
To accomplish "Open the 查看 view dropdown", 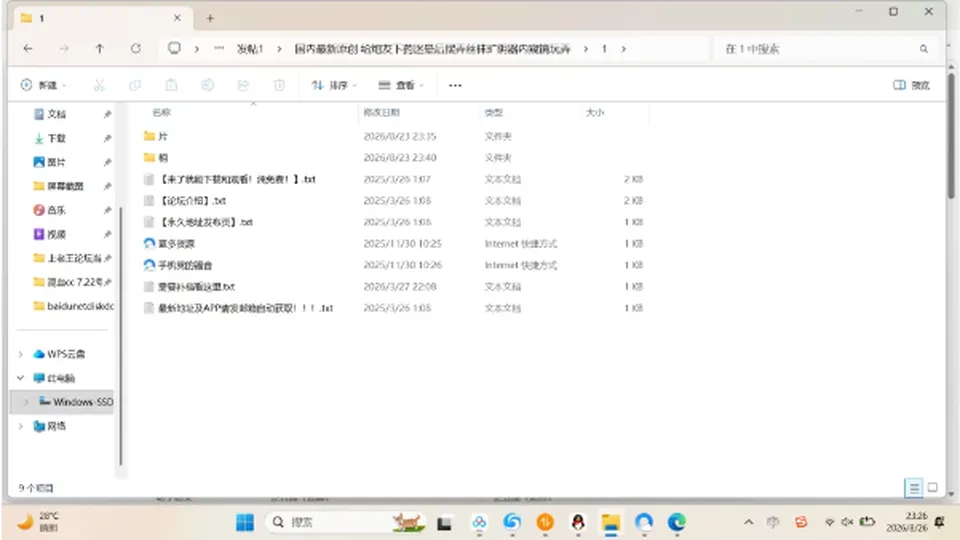I will coord(400,85).
